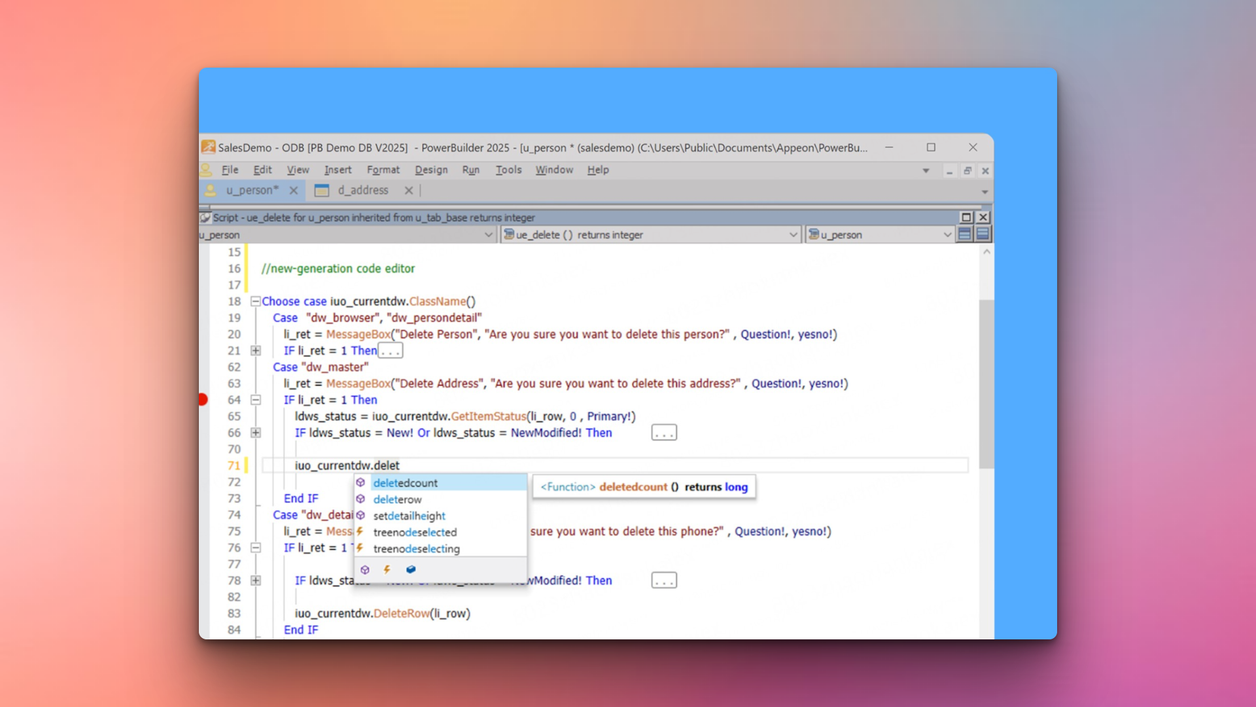Toggle the blue cube filter in autocomplete
This screenshot has height=707, width=1256.
410,570
